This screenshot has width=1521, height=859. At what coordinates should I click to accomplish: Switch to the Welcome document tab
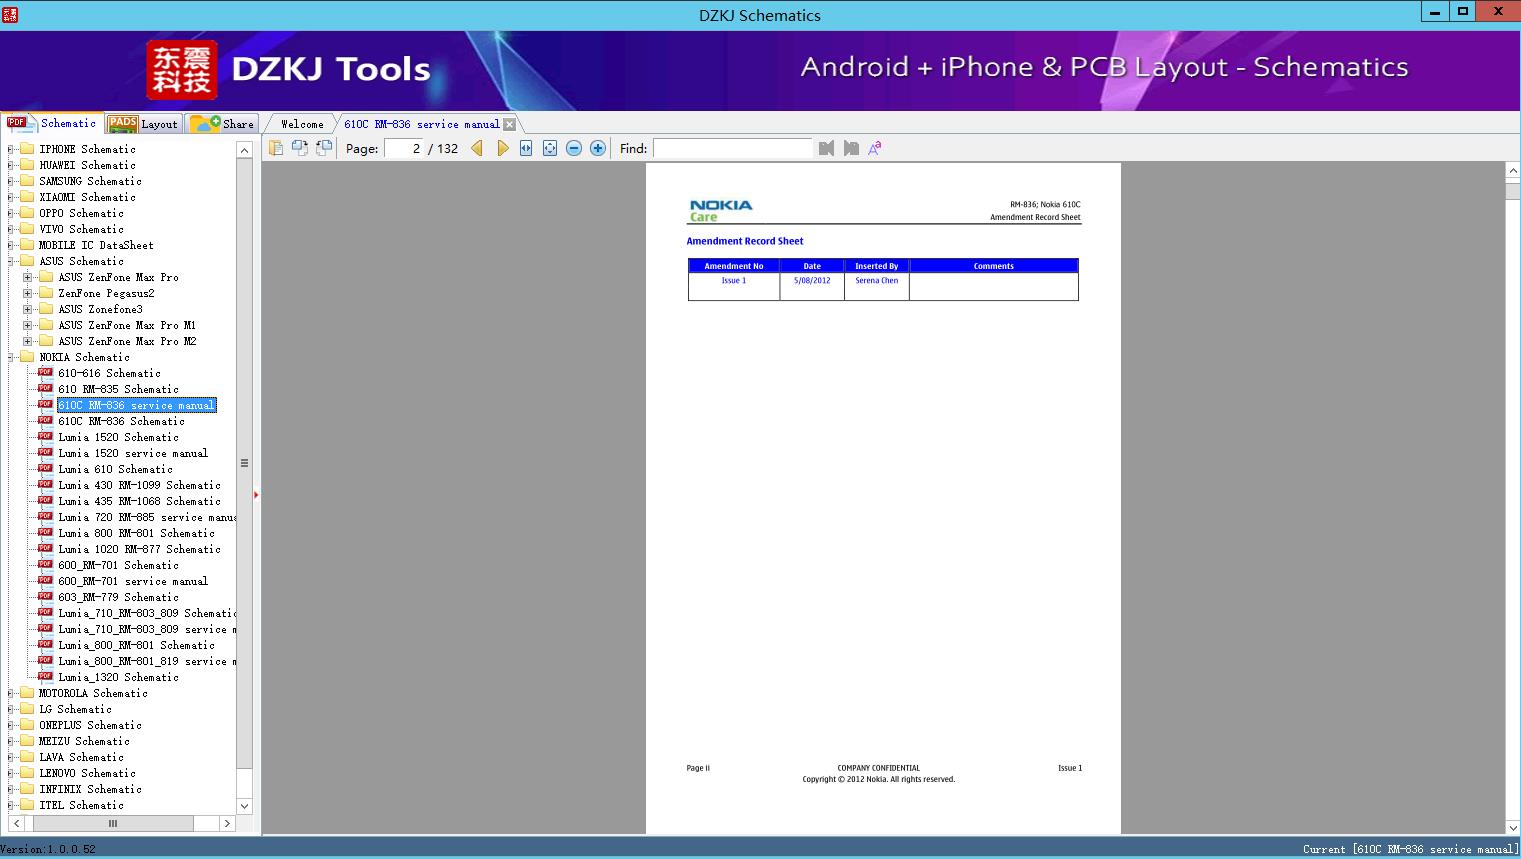click(x=302, y=124)
